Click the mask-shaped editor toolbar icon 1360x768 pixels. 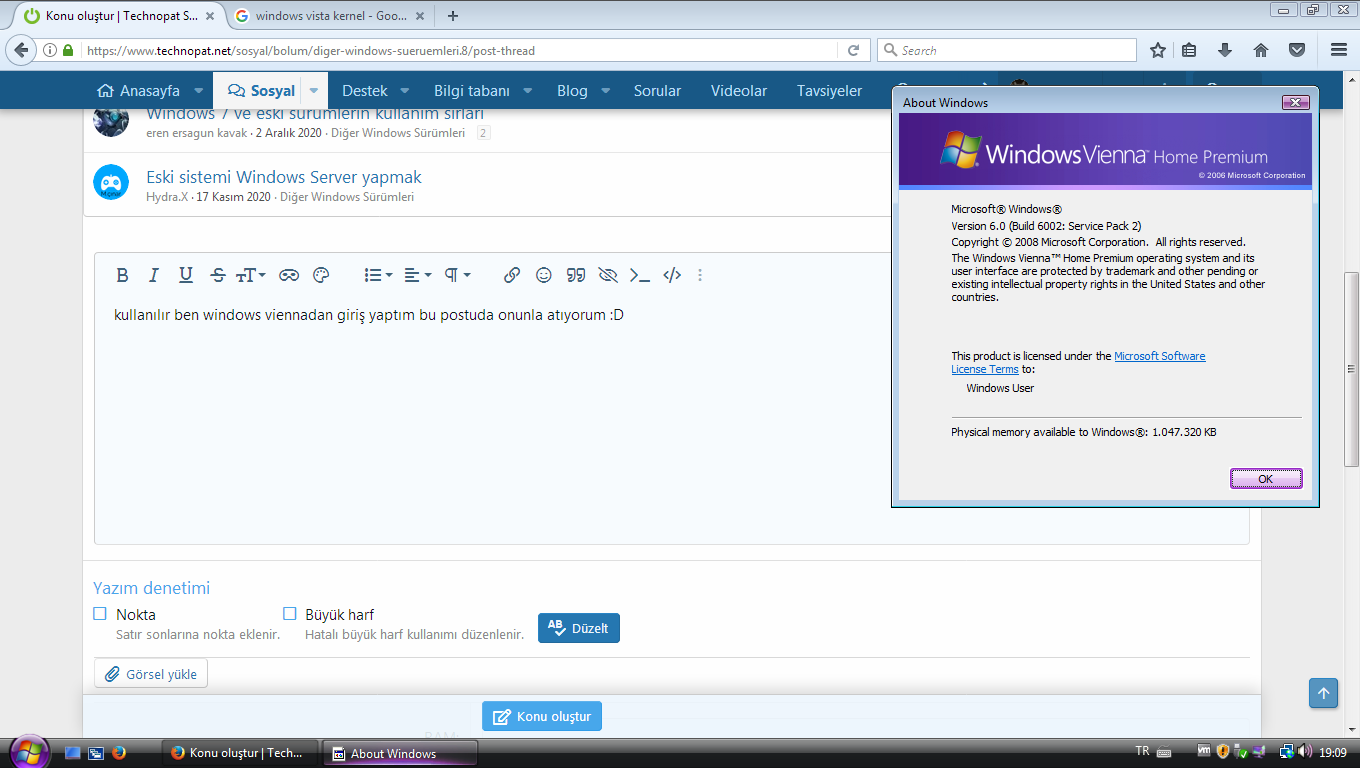[x=289, y=275]
